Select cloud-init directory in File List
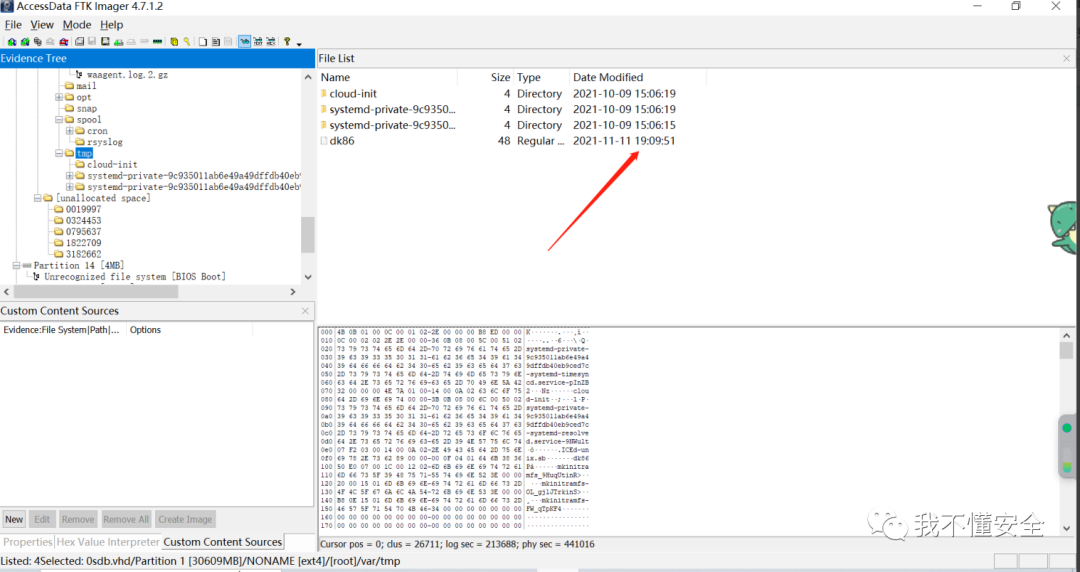Viewport: 1080px width, 572px height. [353, 94]
